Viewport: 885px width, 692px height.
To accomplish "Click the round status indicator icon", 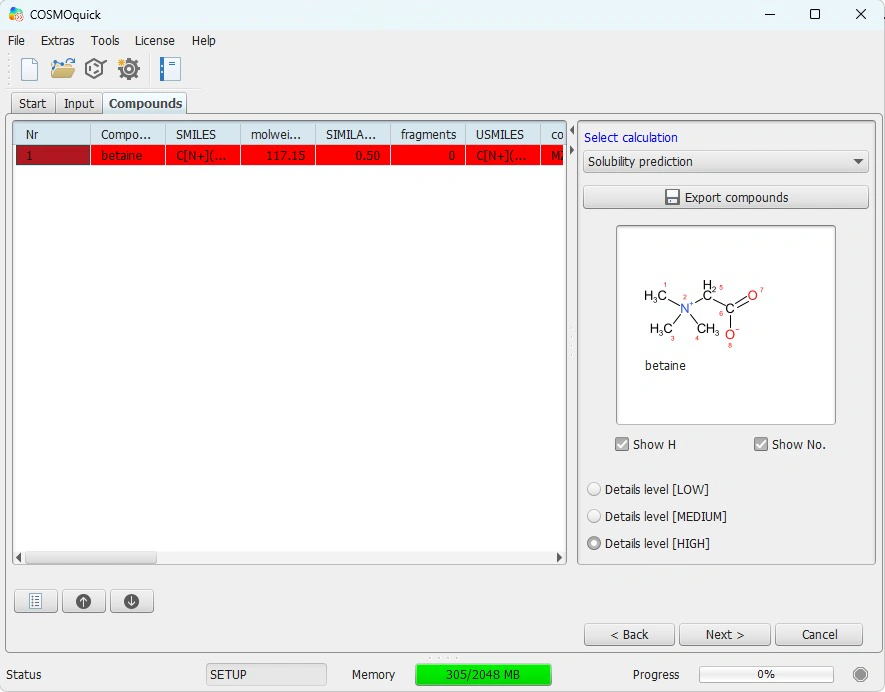I will pyautogui.click(x=860, y=675).
